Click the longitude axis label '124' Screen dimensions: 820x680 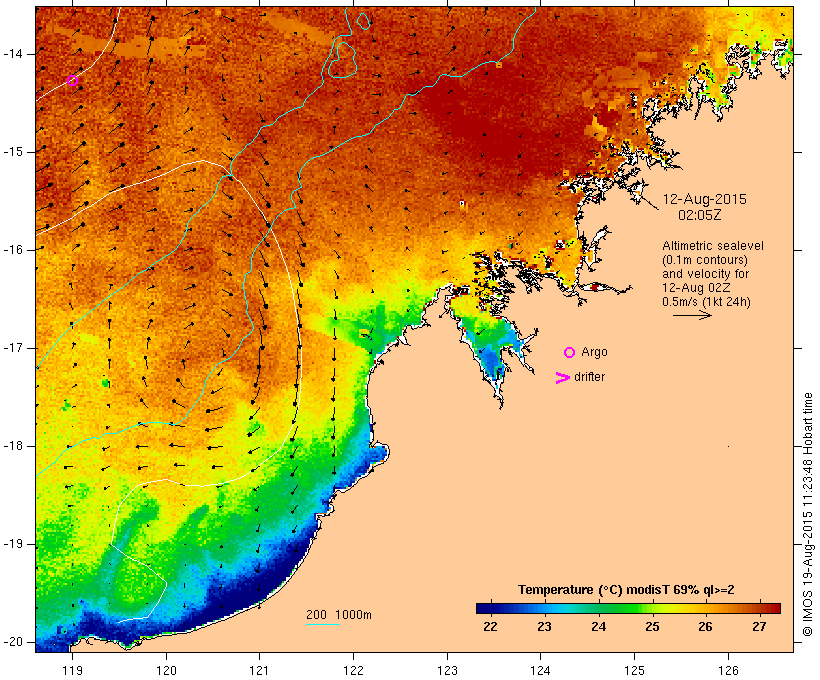(x=541, y=670)
